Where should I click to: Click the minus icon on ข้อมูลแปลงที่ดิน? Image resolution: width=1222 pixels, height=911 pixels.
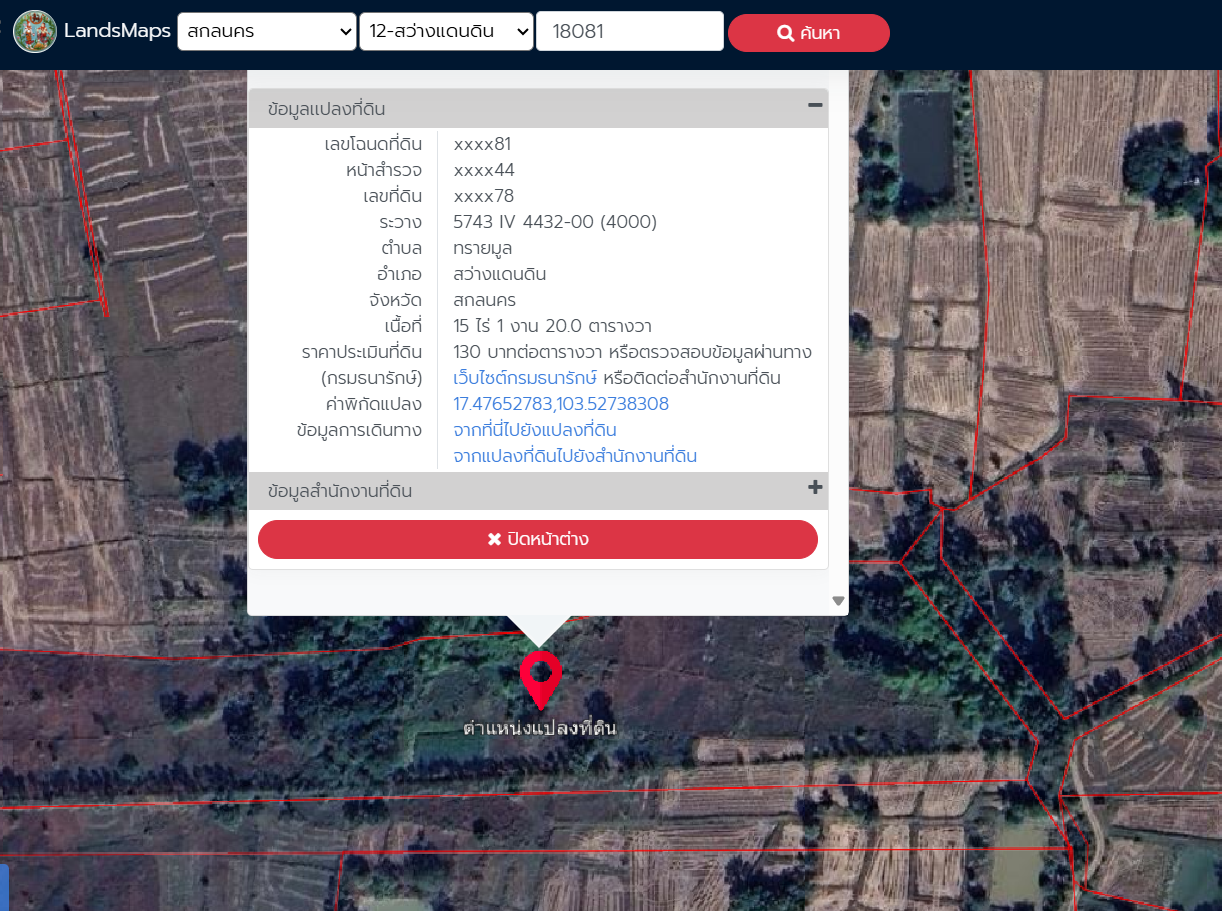[815, 105]
